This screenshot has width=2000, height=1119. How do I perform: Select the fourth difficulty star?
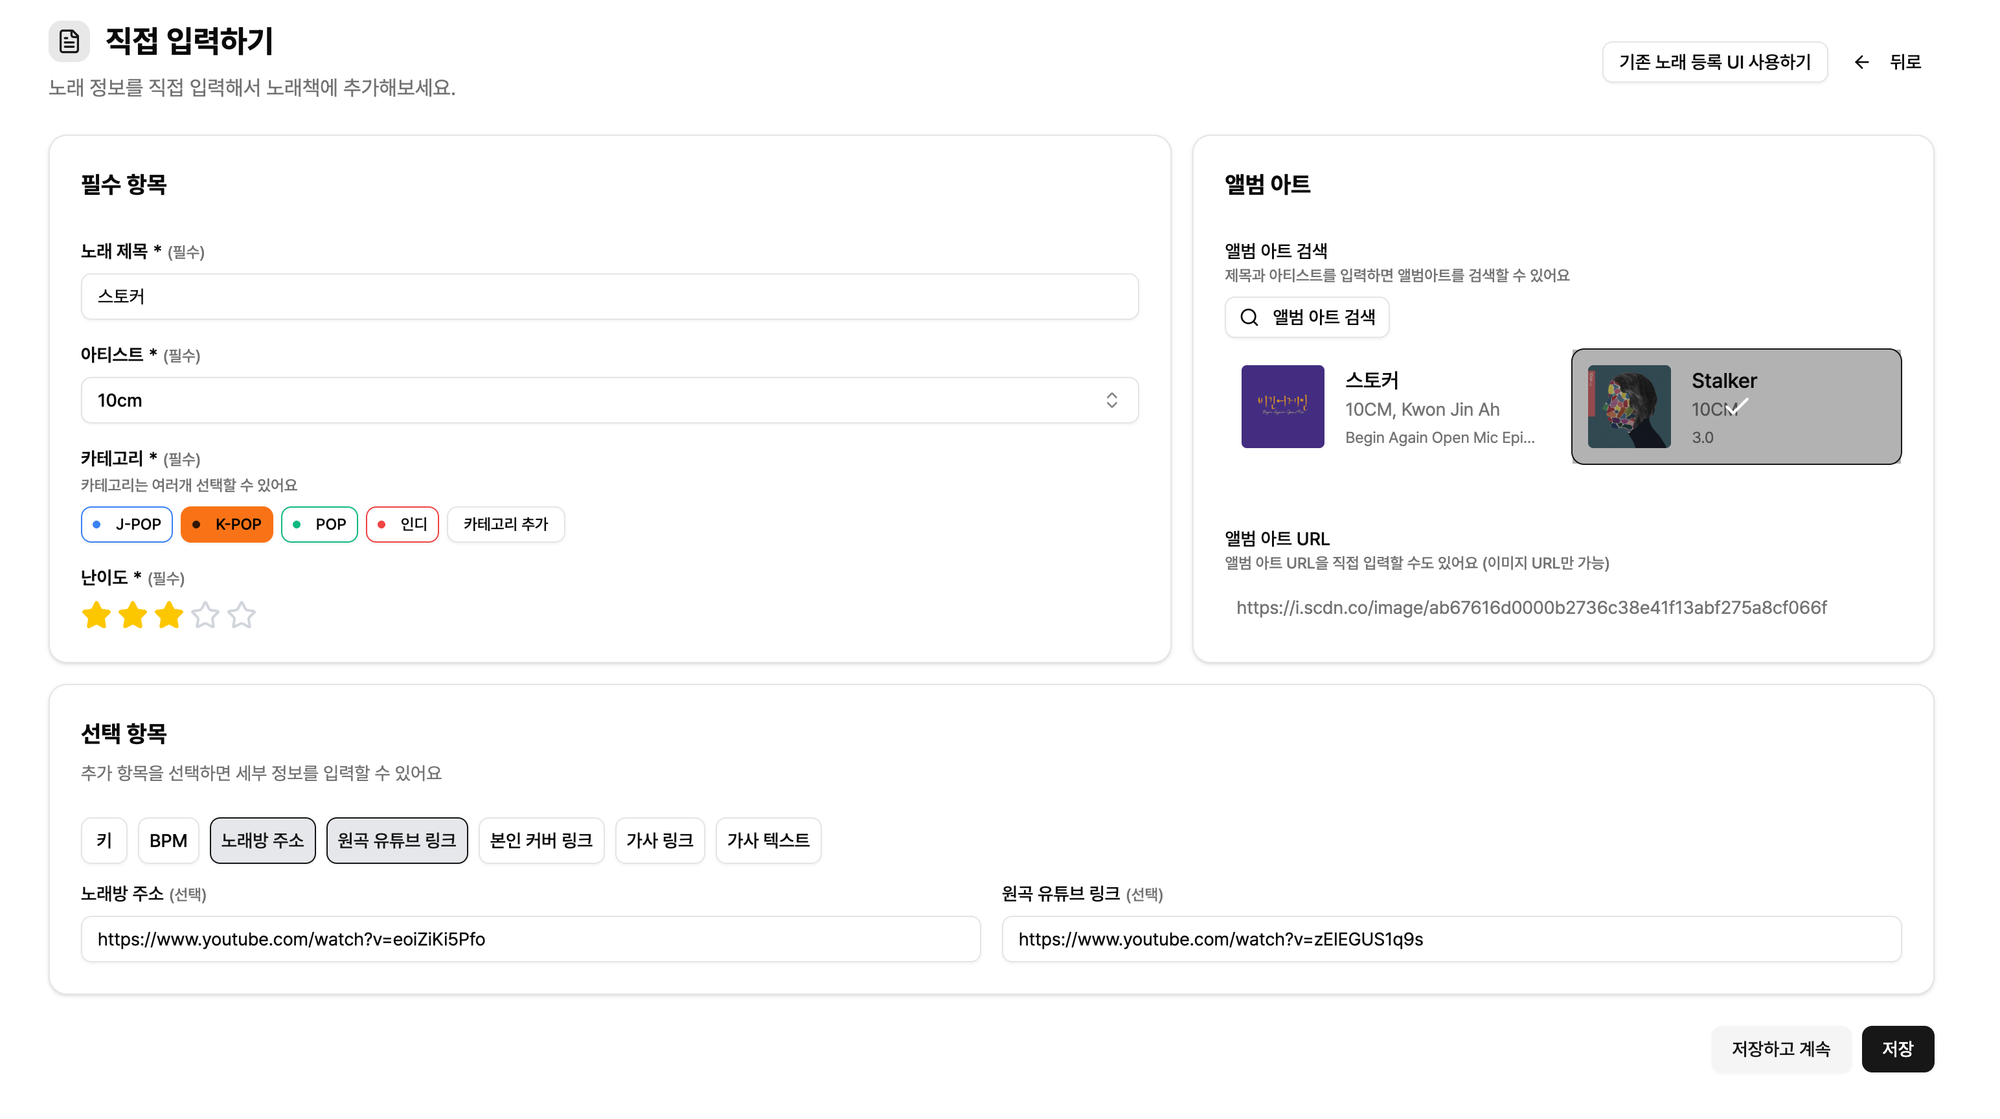(205, 615)
